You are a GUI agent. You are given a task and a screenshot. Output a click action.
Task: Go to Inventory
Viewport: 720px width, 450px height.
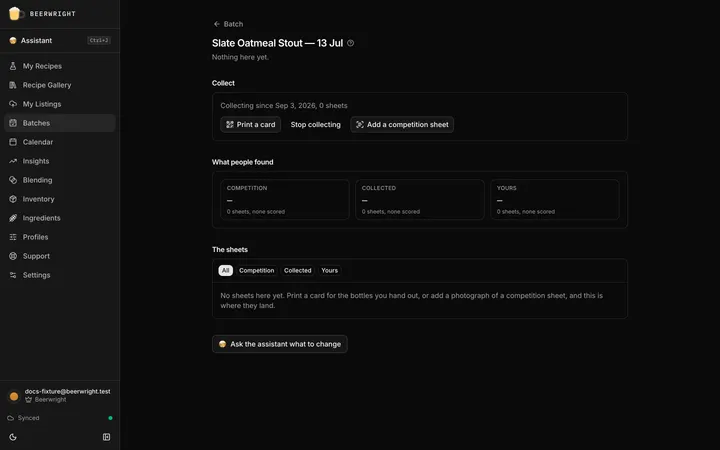pos(60,199)
